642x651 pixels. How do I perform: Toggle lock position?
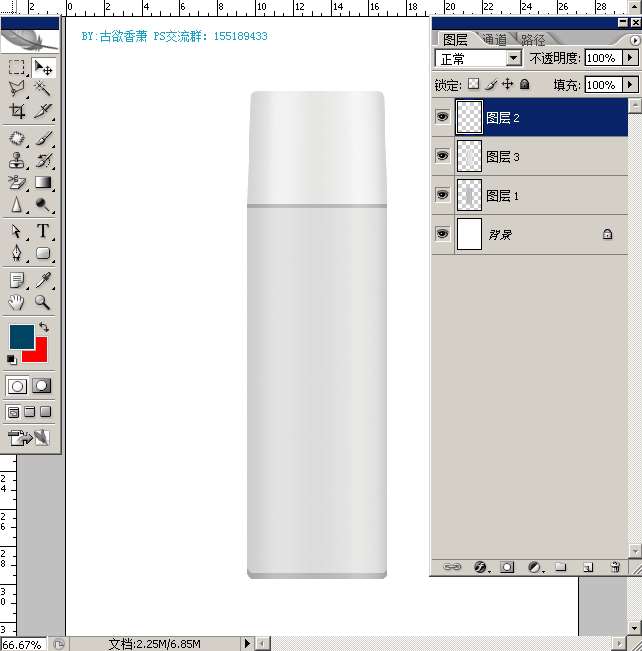507,84
